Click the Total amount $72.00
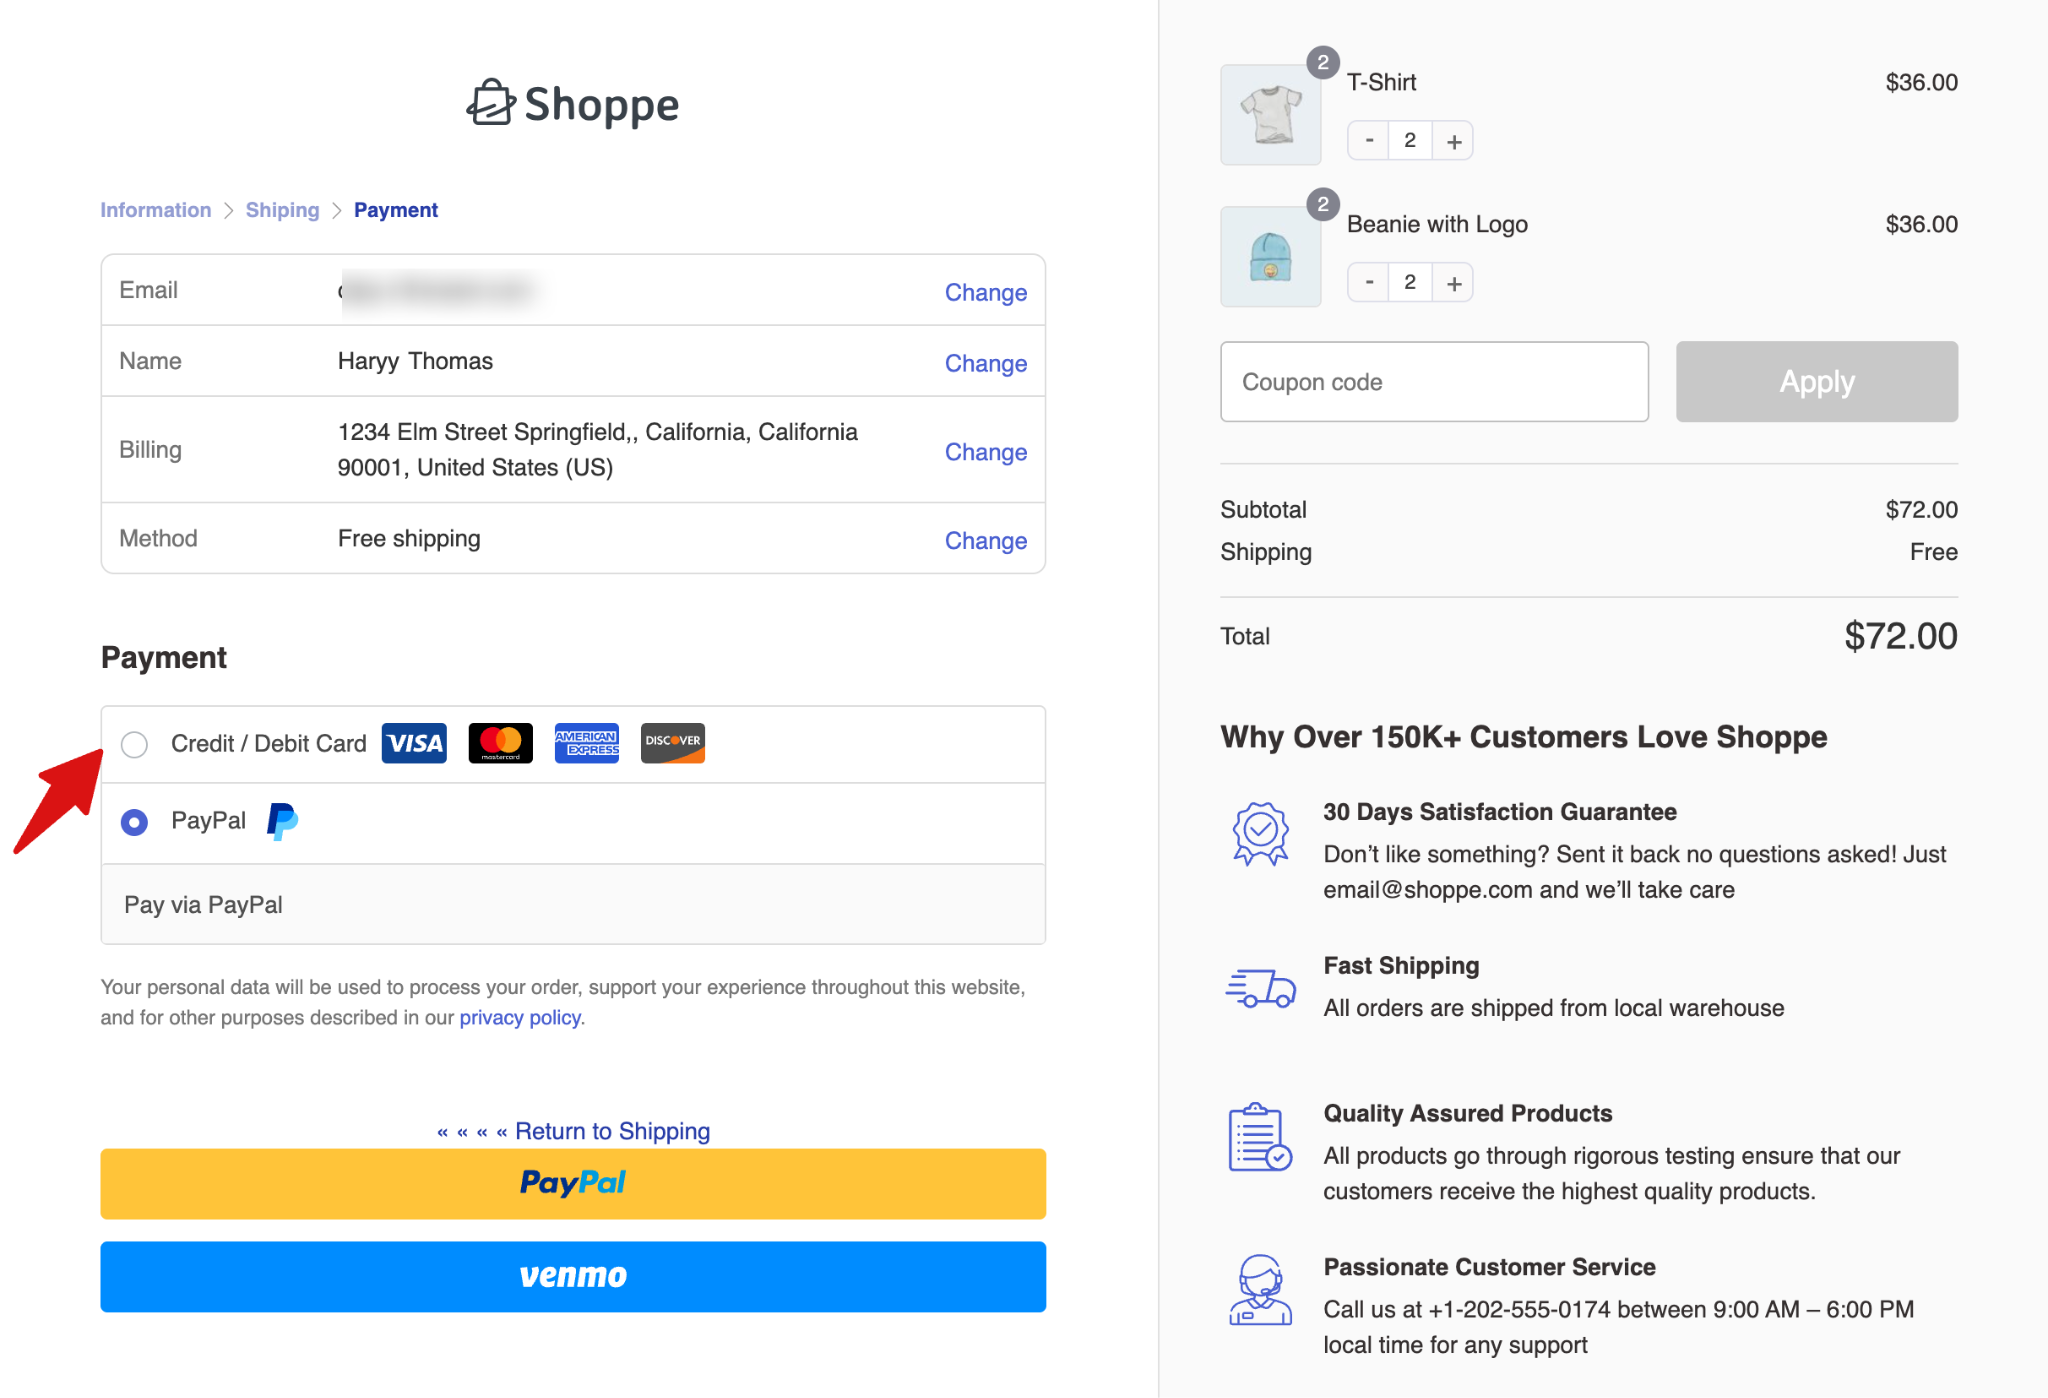 click(1900, 636)
